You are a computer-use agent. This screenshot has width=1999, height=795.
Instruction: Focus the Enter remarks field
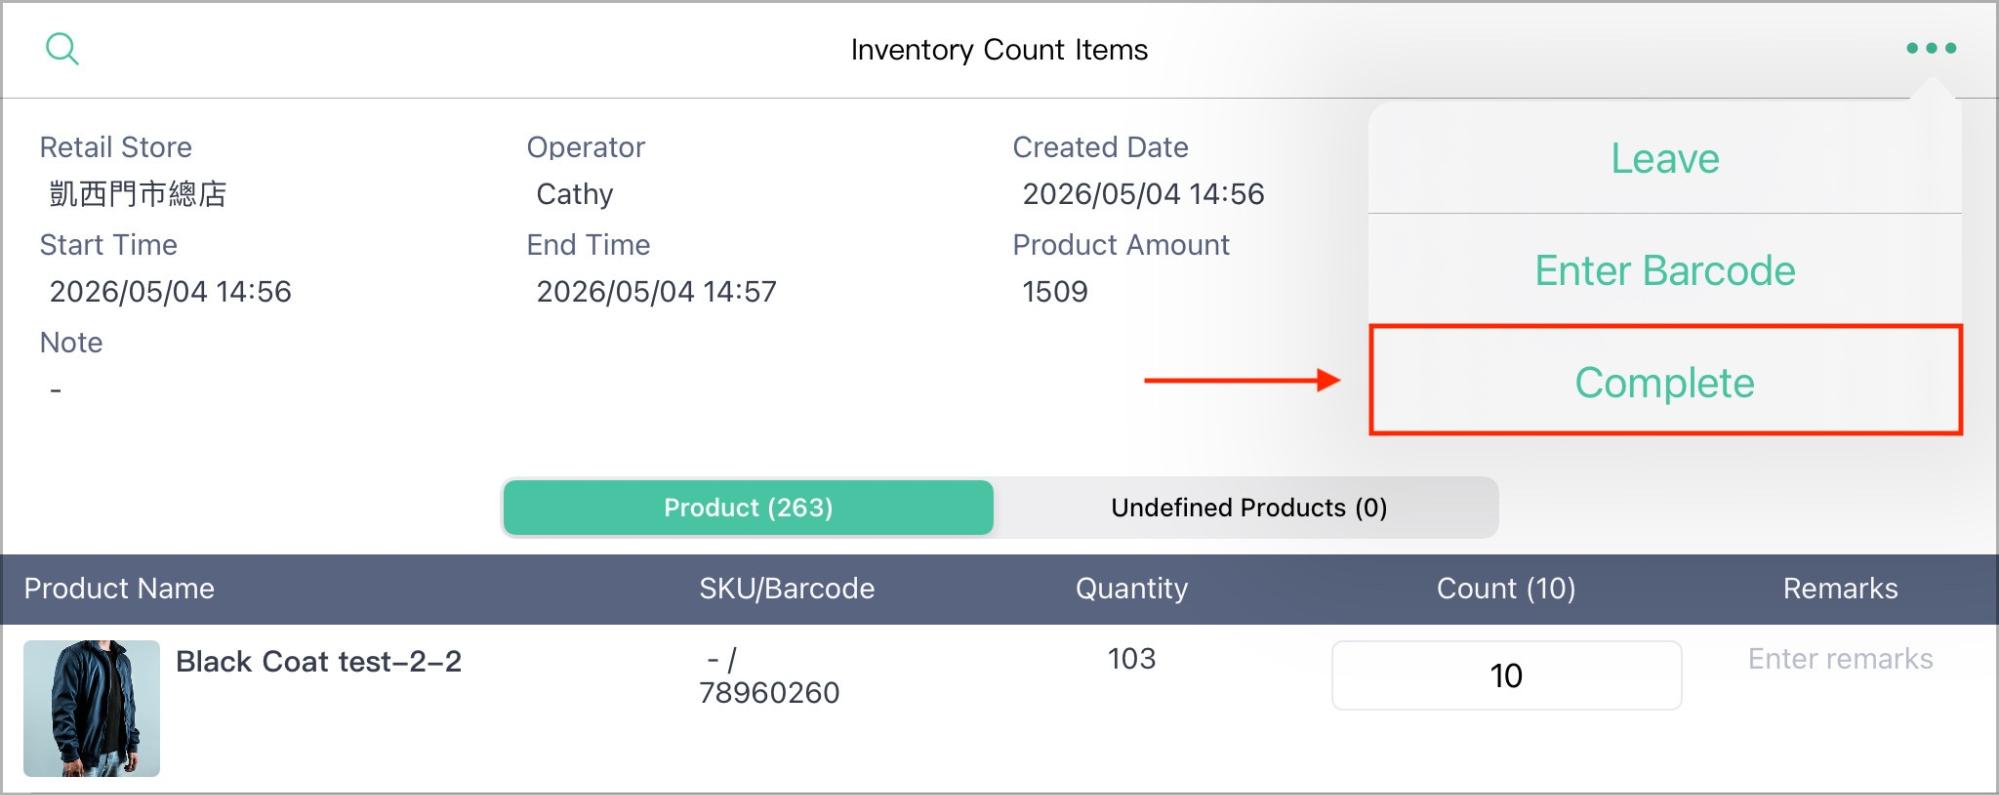pos(1840,659)
